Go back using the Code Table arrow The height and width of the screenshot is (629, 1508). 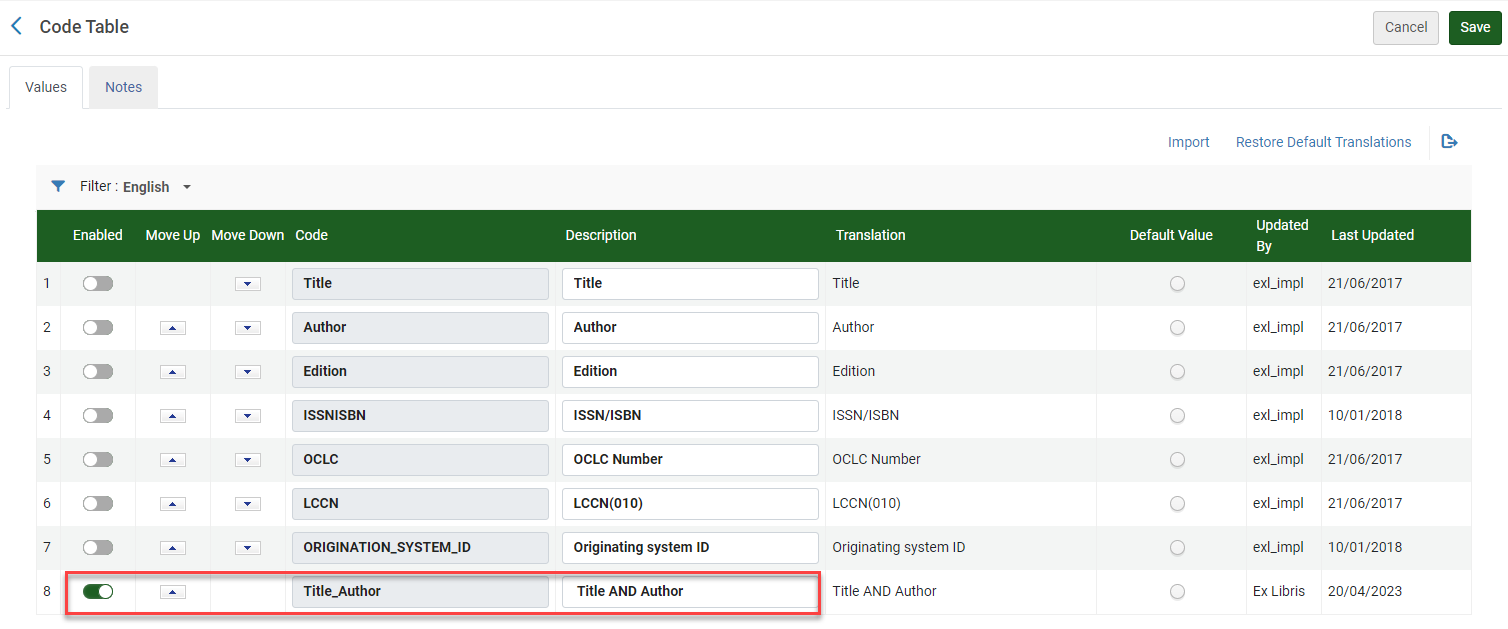pos(16,27)
